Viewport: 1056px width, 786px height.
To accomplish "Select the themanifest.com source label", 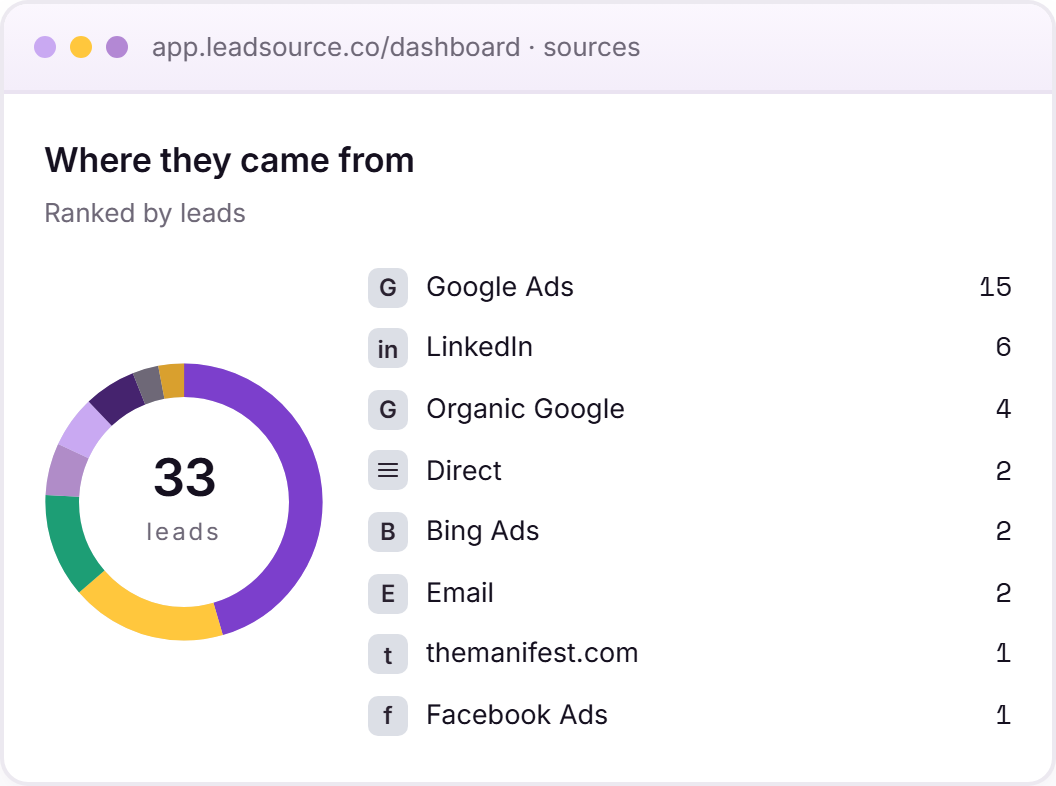I will [x=532, y=653].
